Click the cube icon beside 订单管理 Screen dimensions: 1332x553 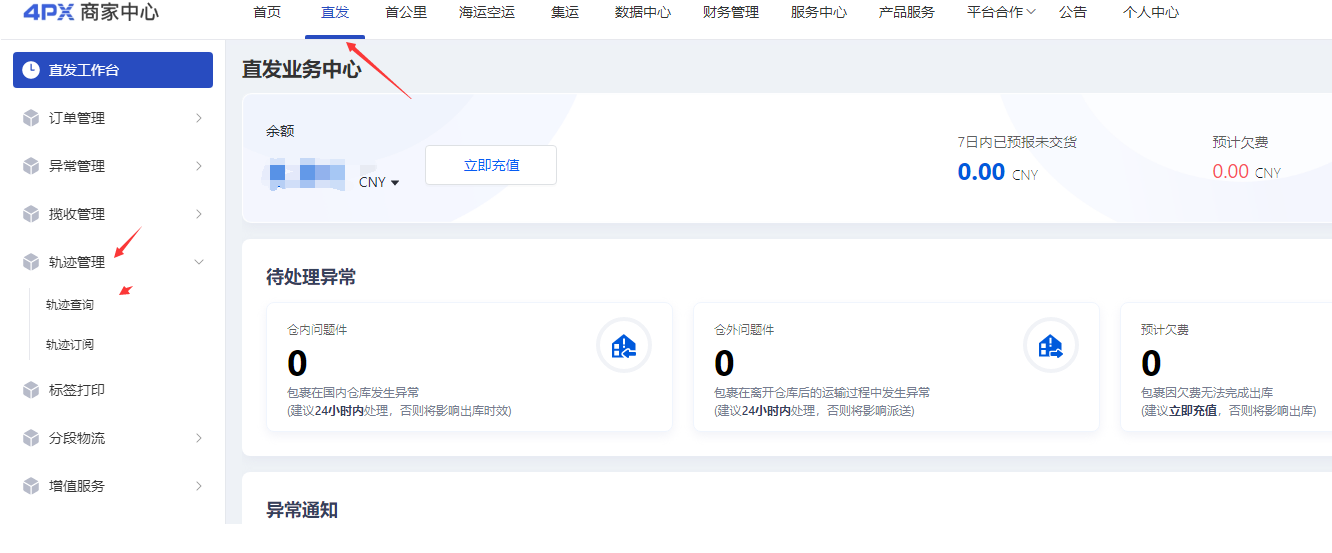tap(31, 118)
